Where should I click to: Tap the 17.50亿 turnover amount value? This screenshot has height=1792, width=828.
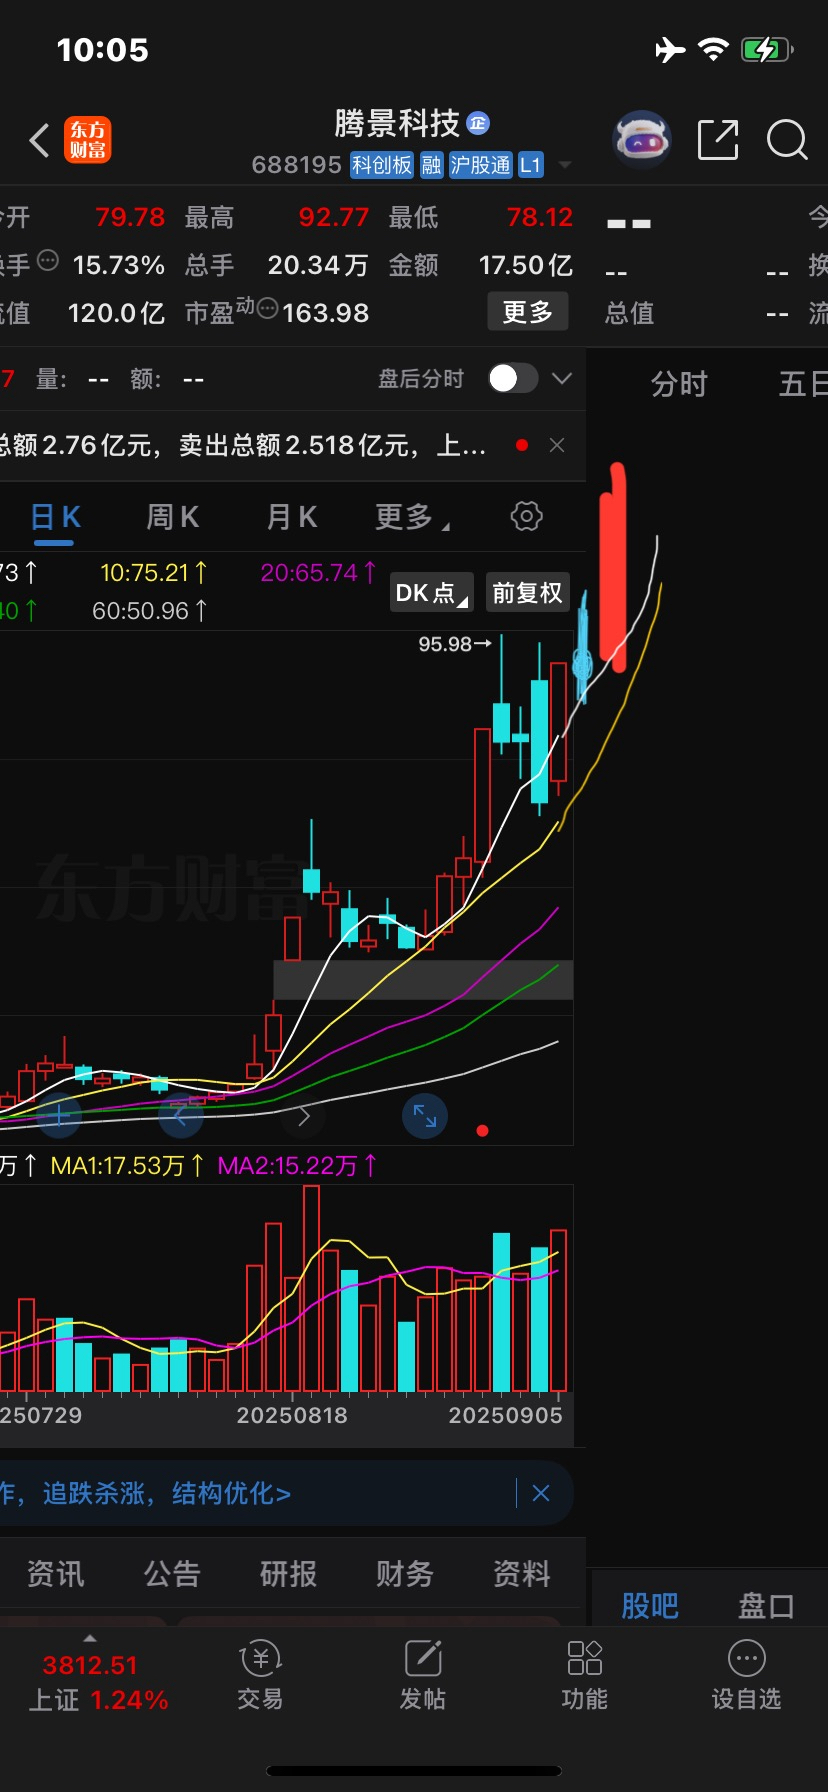coord(525,265)
